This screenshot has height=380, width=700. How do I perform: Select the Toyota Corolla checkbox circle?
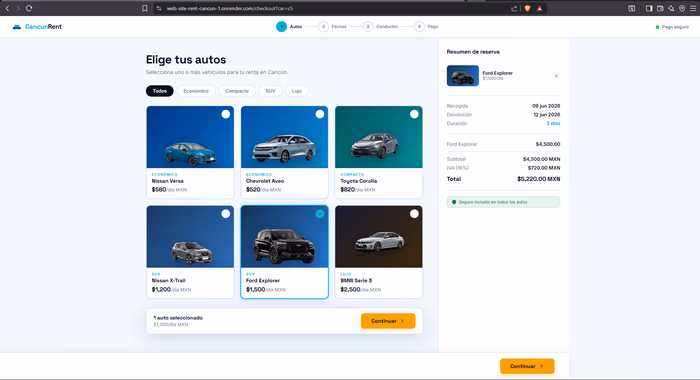pos(414,114)
